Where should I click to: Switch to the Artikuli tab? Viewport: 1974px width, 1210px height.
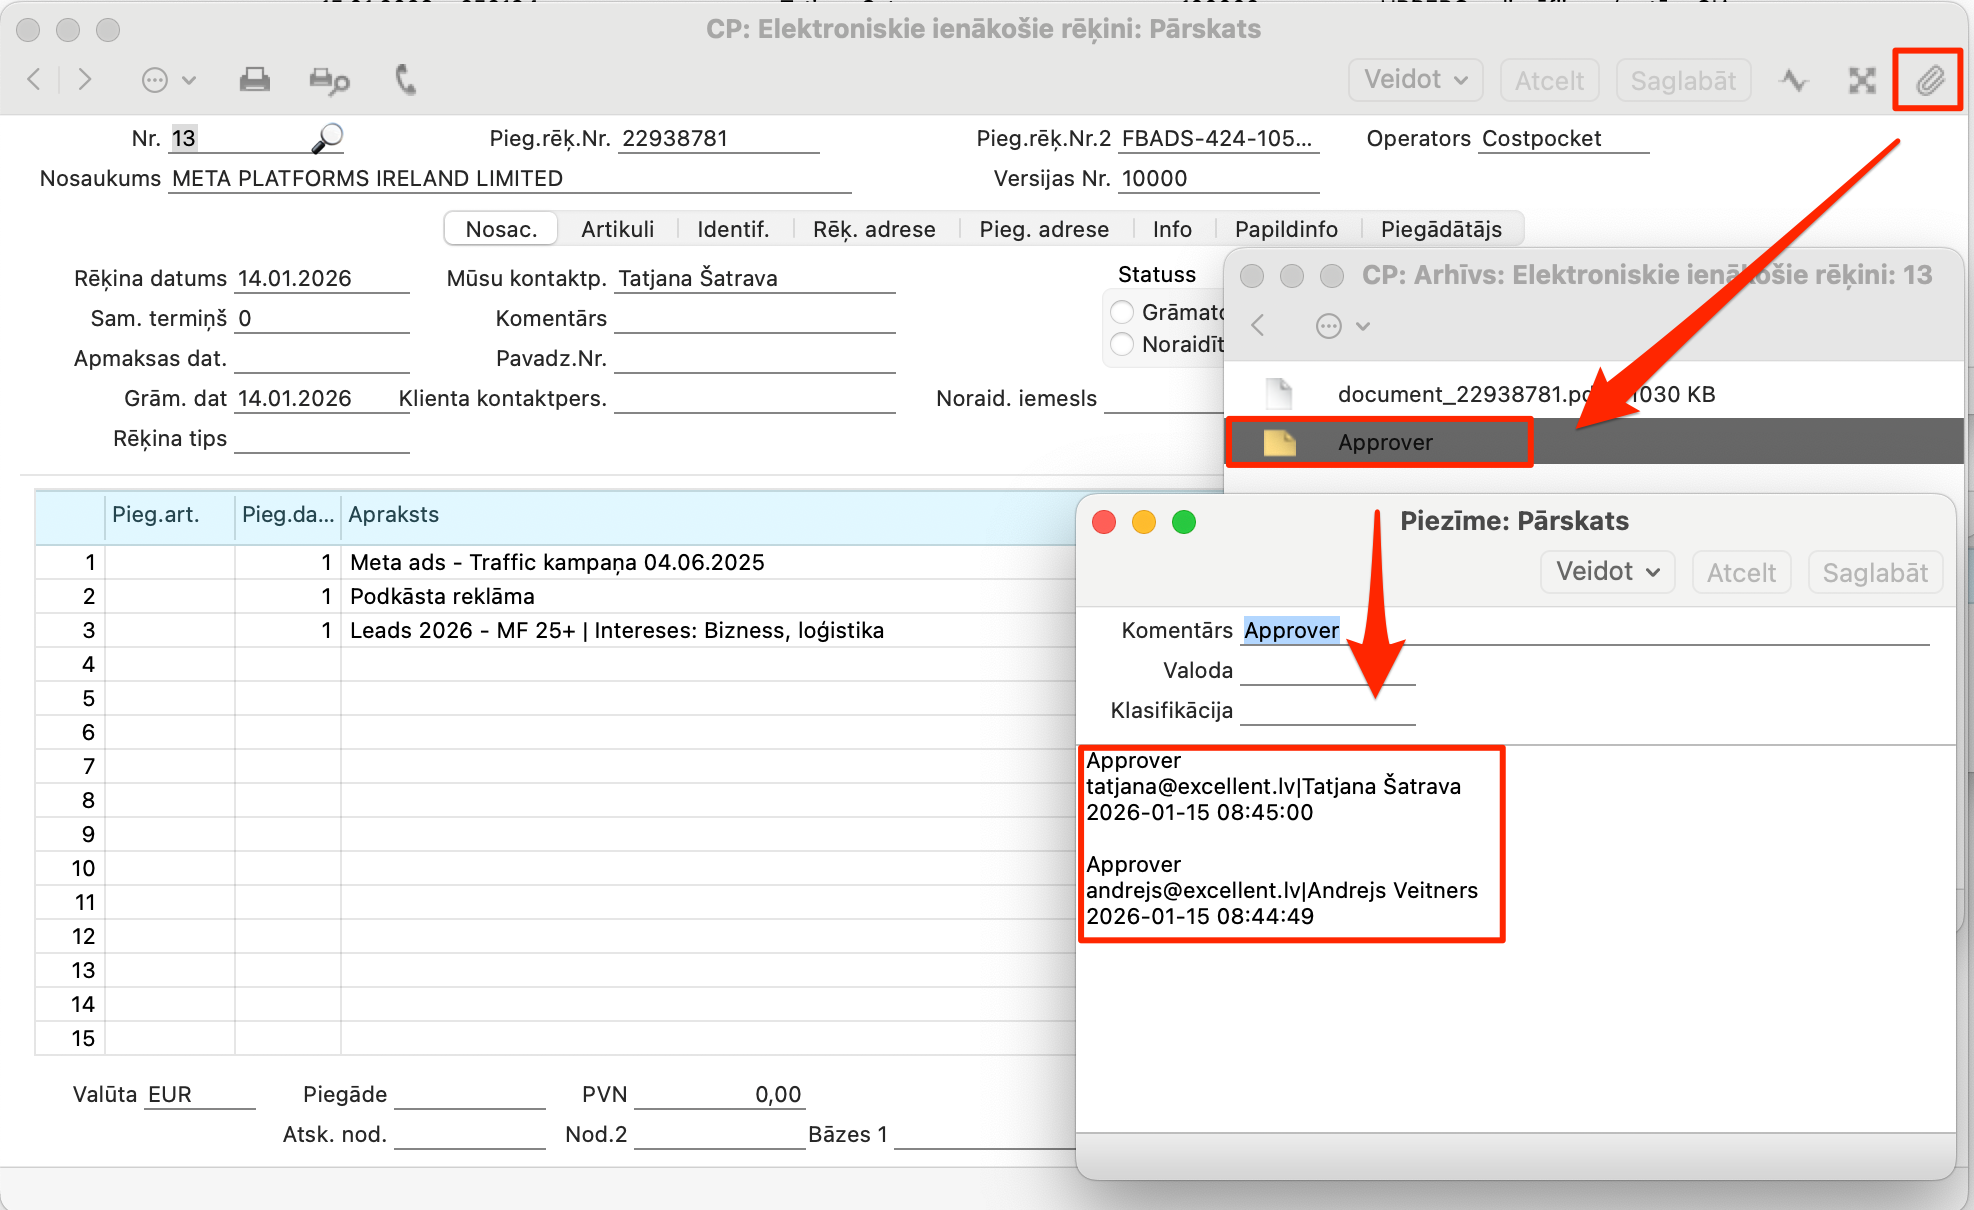coord(617,229)
